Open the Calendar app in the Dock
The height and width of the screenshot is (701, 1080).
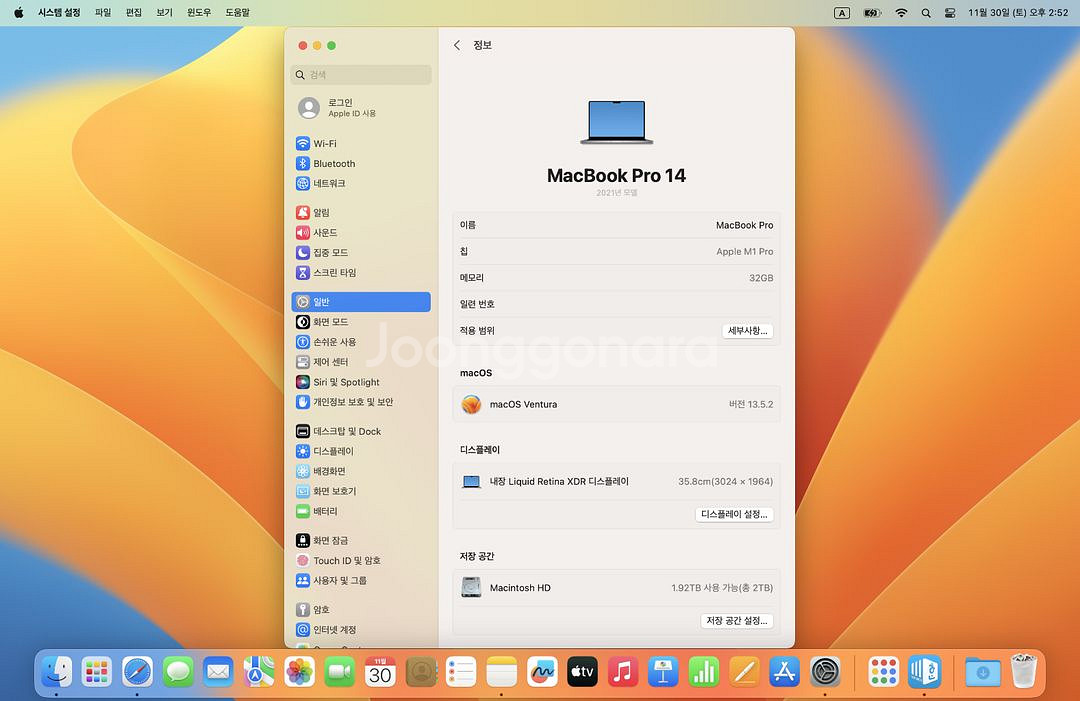point(380,671)
